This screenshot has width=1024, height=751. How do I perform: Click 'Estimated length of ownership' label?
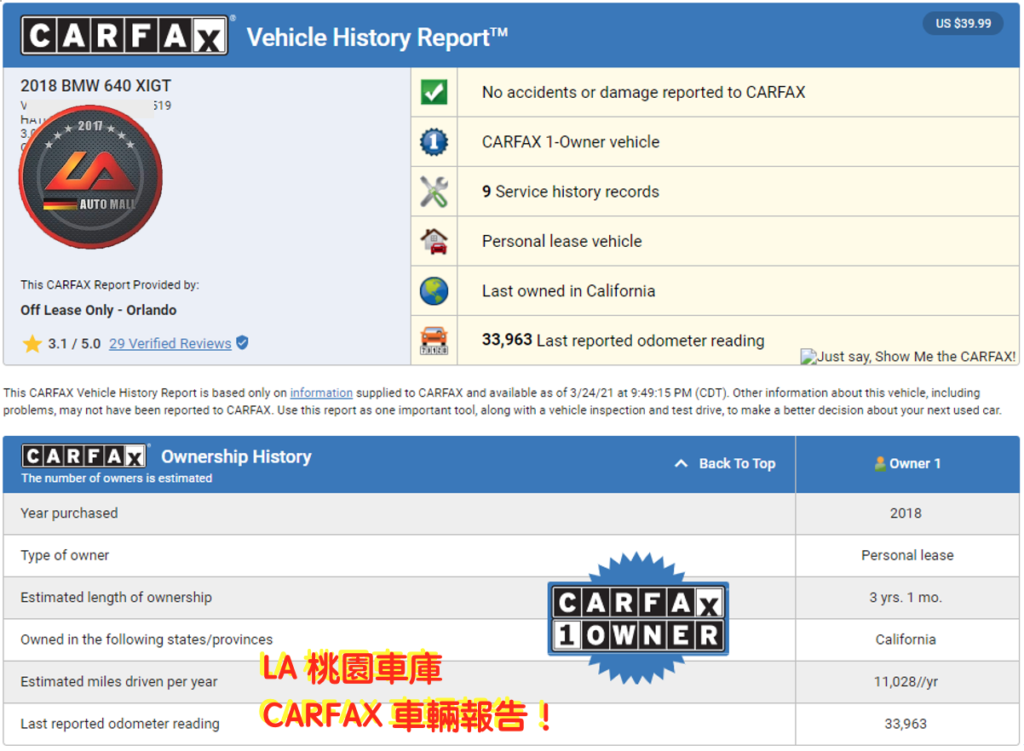pos(116,598)
